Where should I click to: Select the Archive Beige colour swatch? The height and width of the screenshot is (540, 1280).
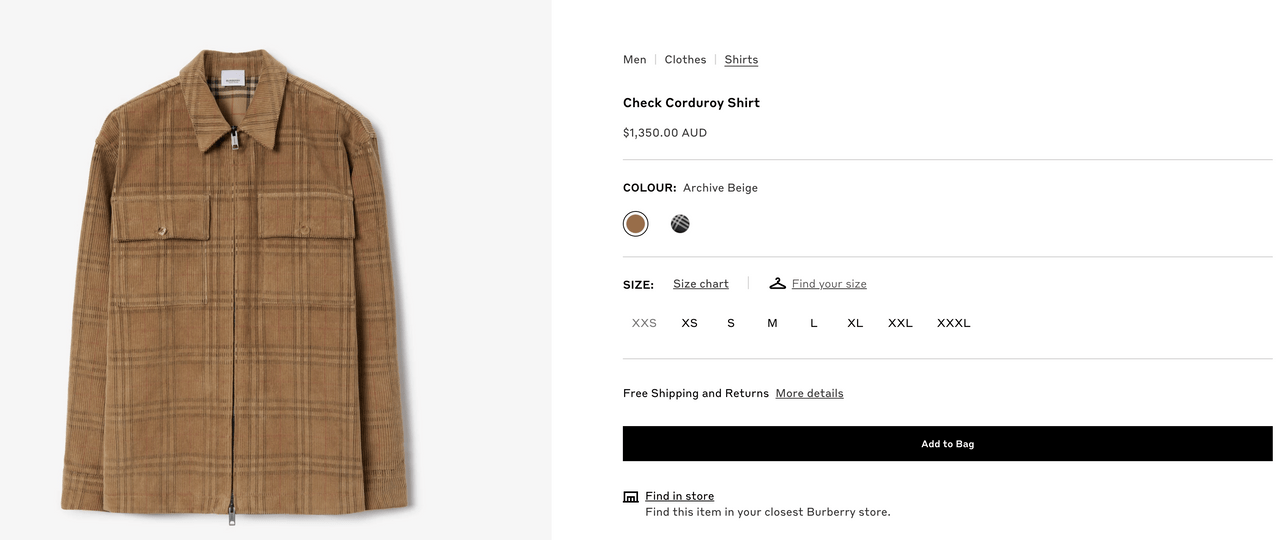pos(635,224)
